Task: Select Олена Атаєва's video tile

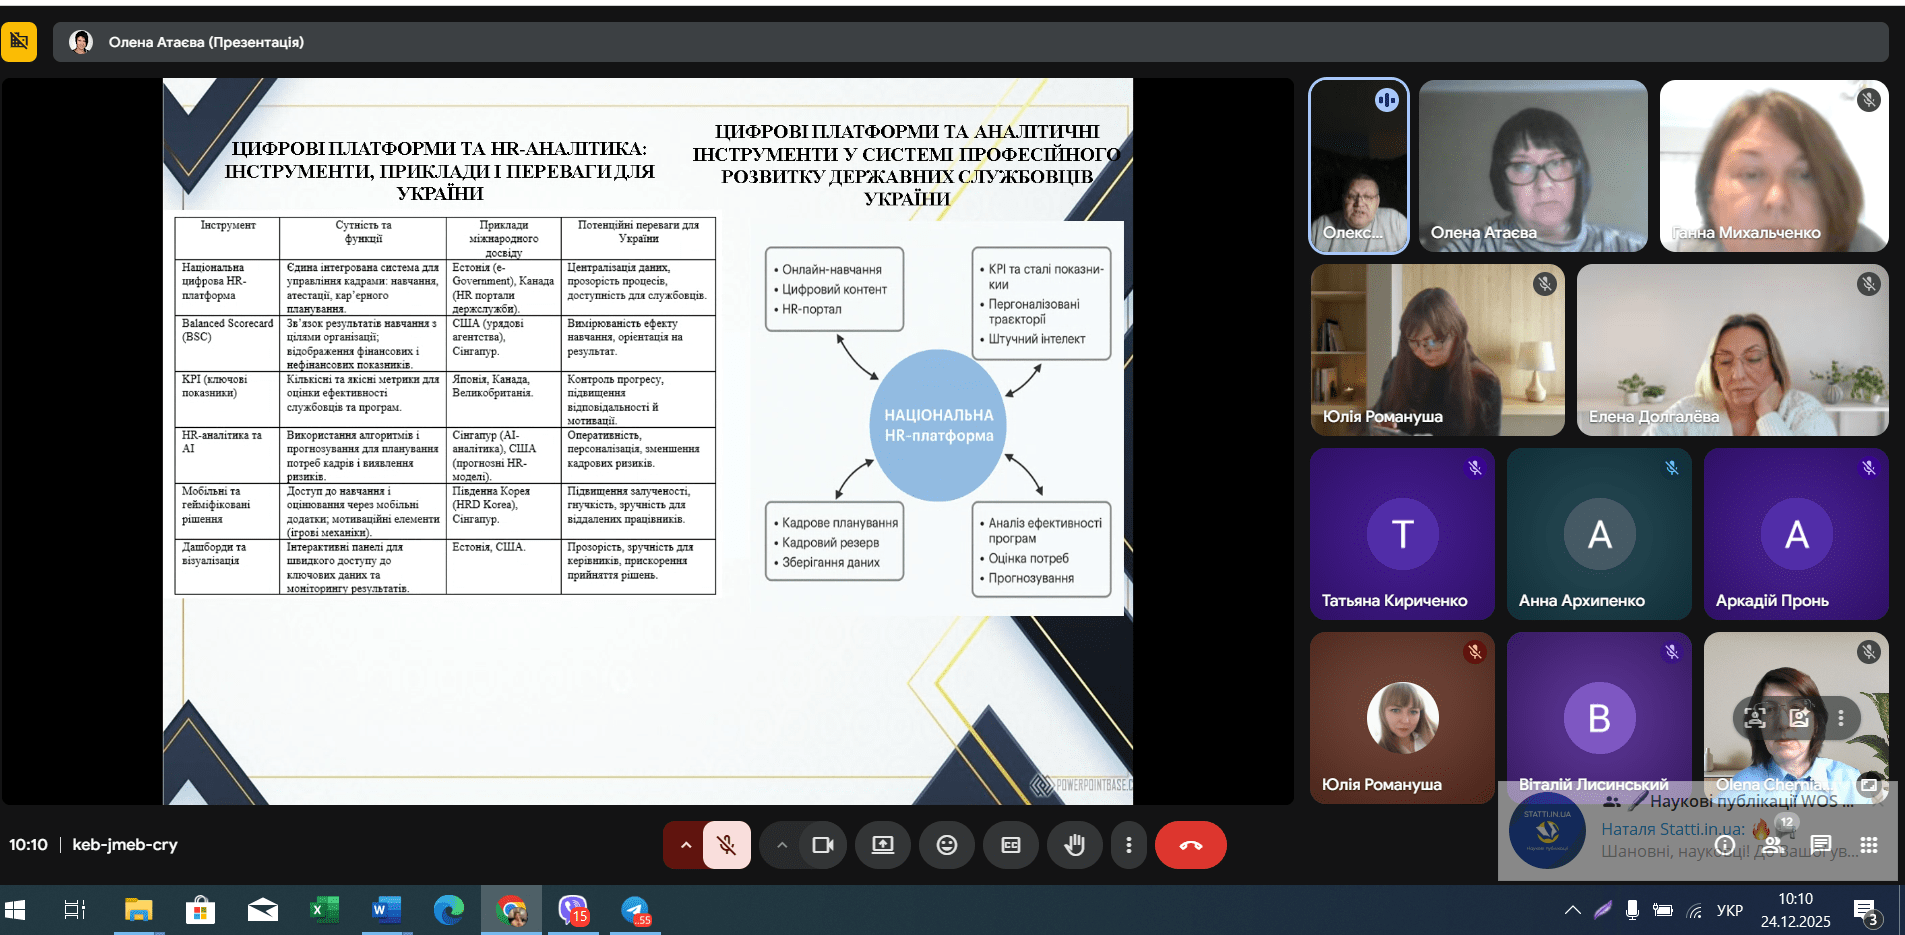Action: pos(1532,165)
